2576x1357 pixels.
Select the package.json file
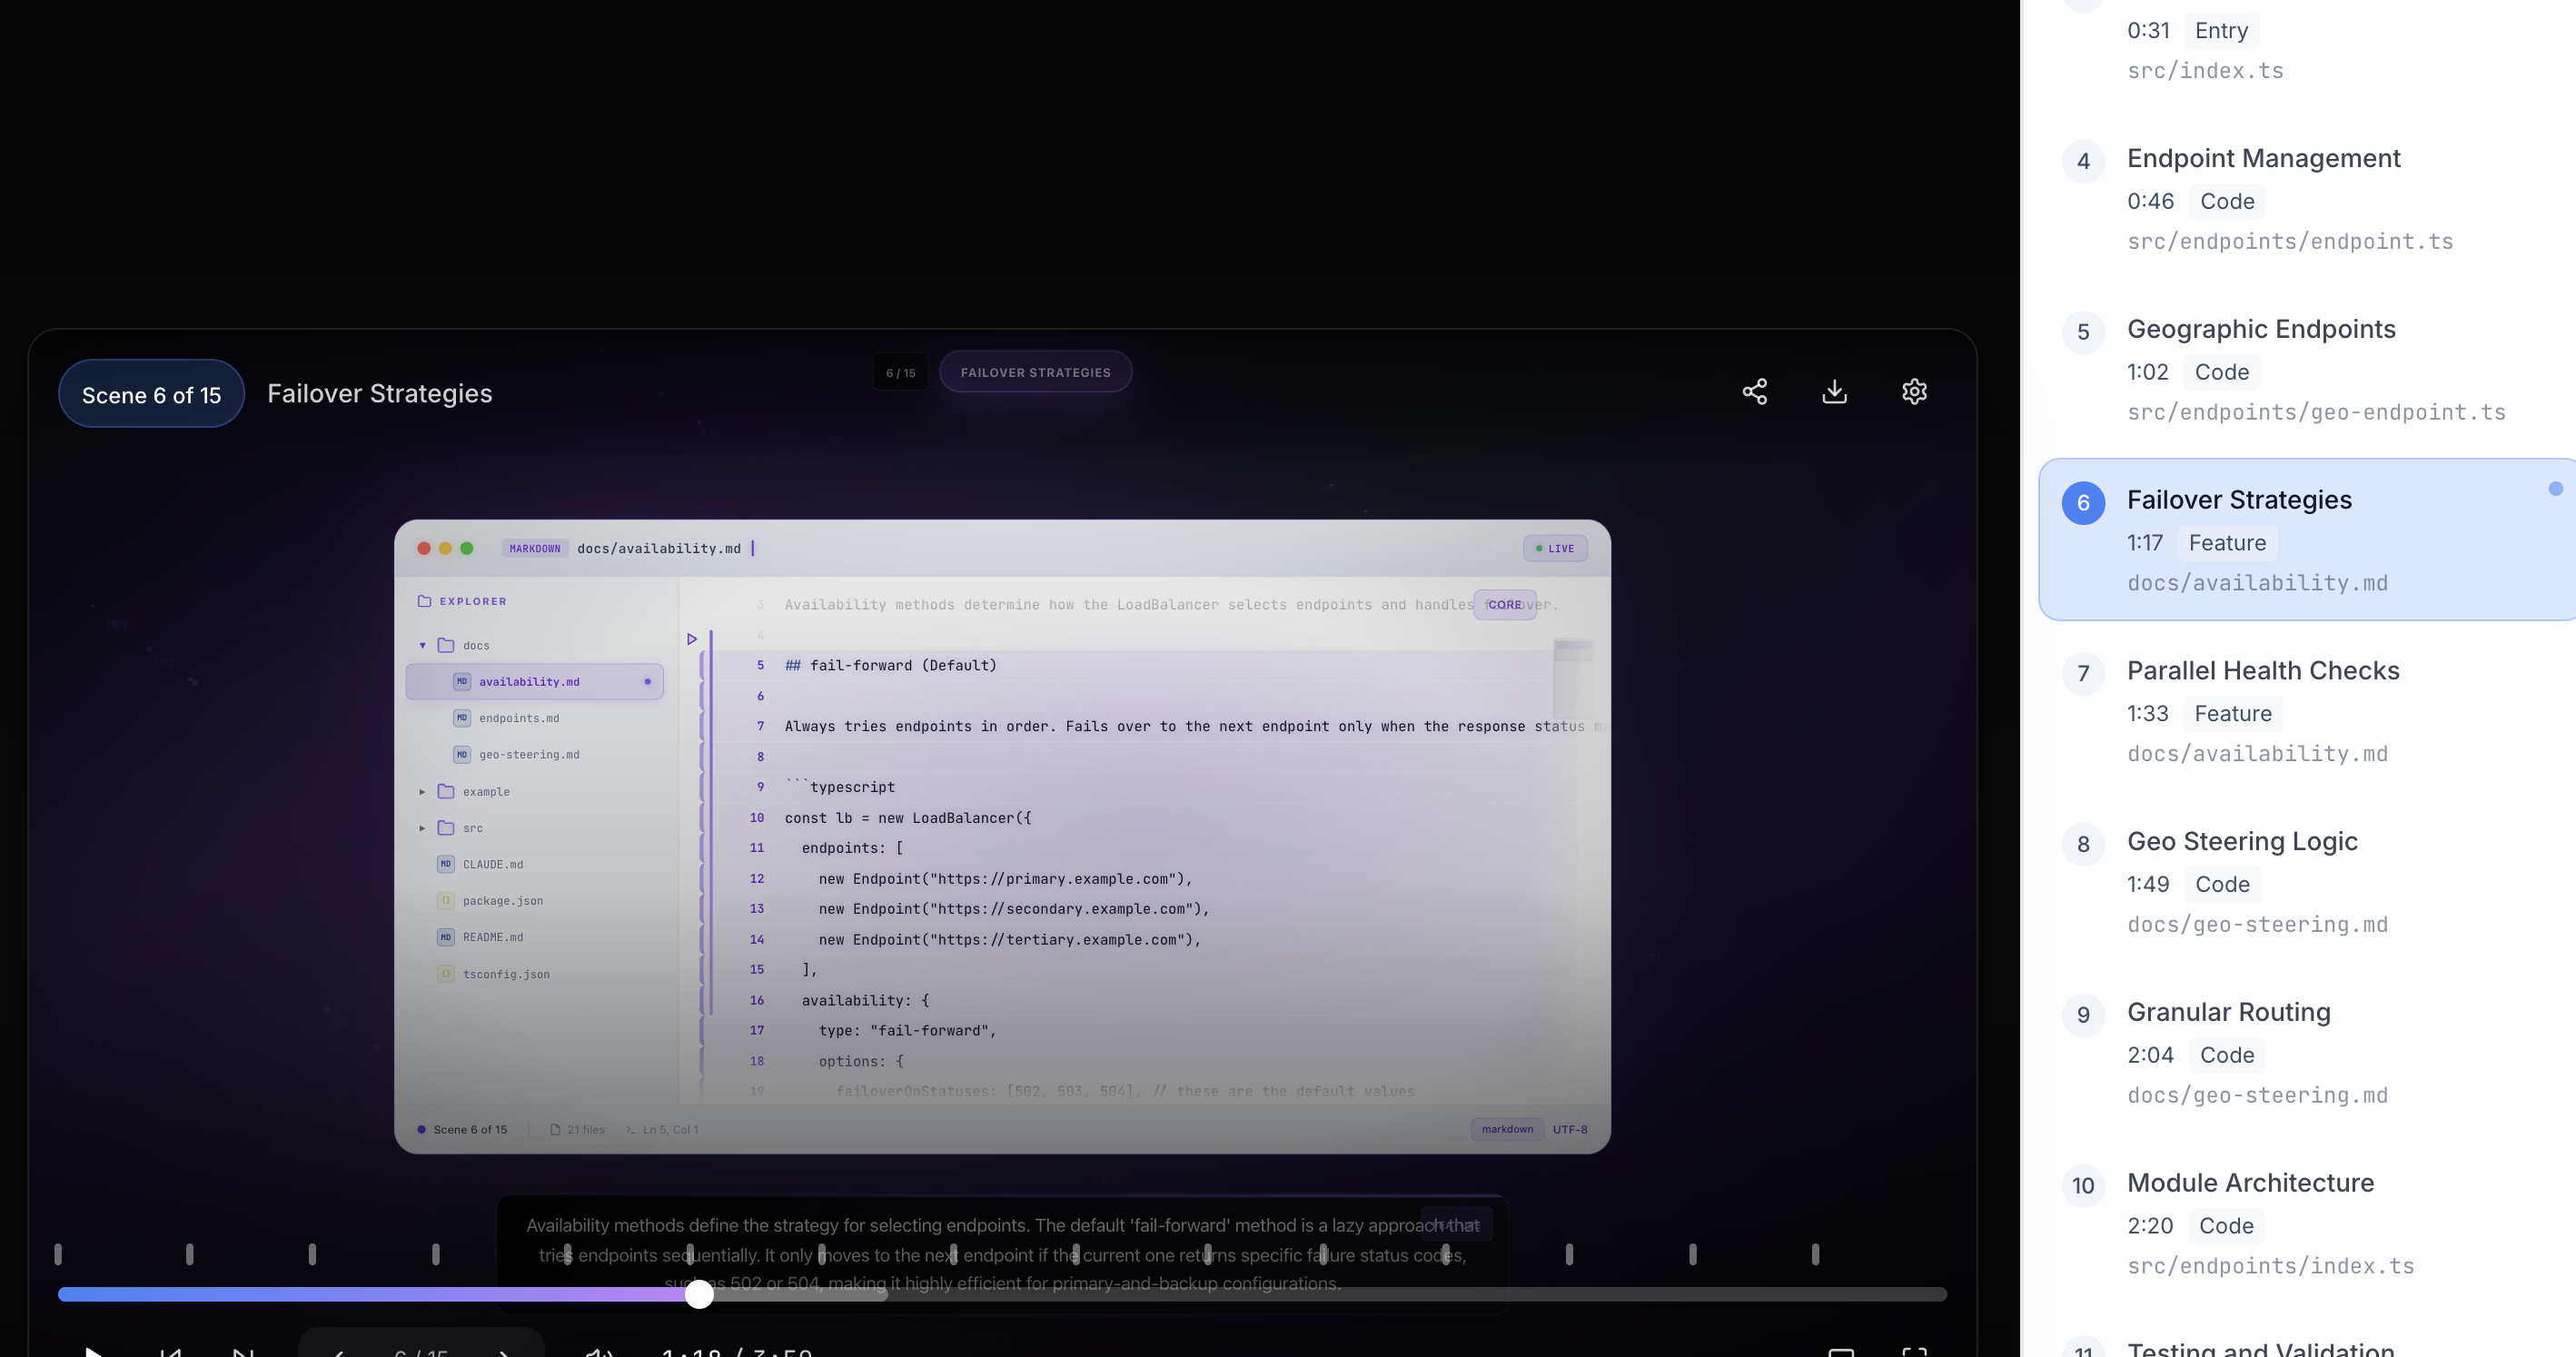pyautogui.click(x=502, y=901)
